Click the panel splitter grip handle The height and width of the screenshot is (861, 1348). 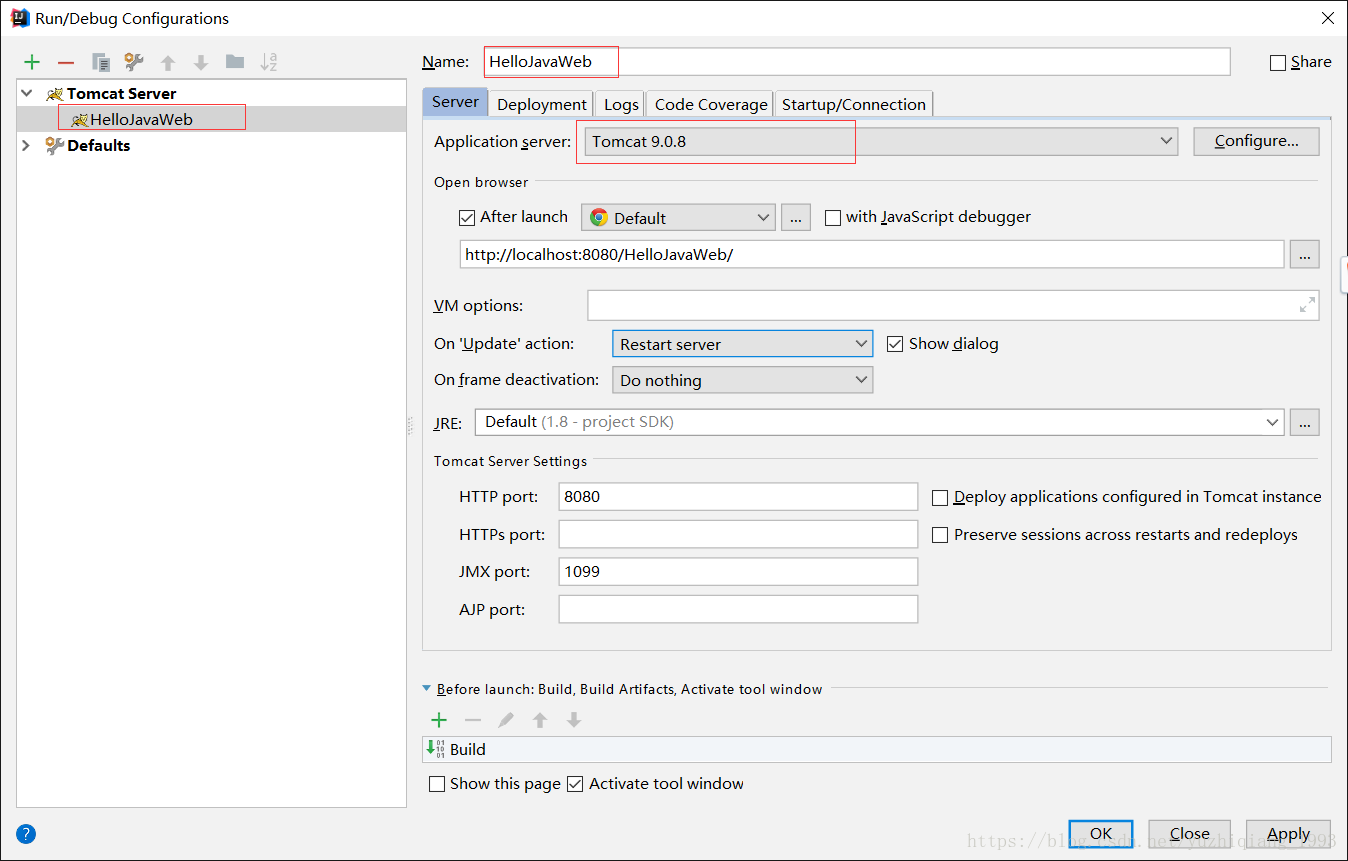(x=410, y=427)
